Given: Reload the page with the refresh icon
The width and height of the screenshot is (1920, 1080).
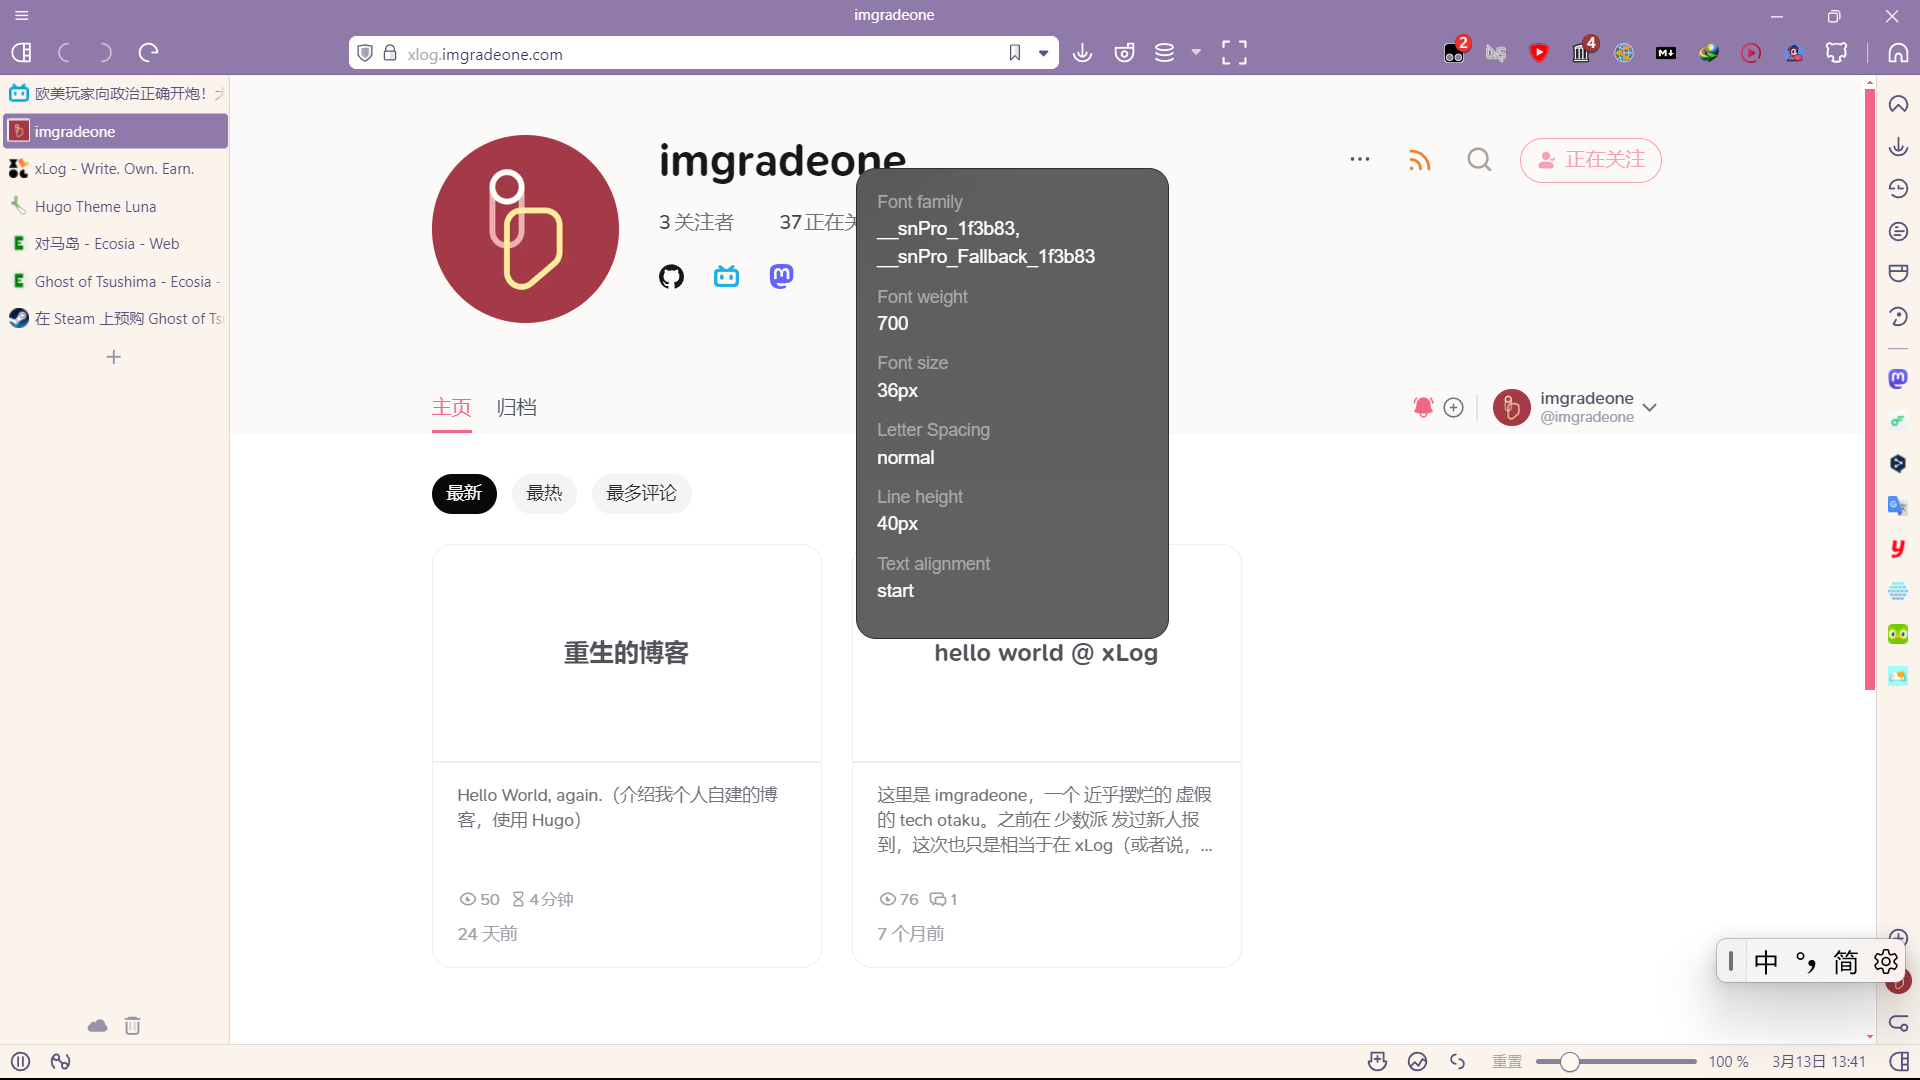Looking at the screenshot, I should 149,53.
